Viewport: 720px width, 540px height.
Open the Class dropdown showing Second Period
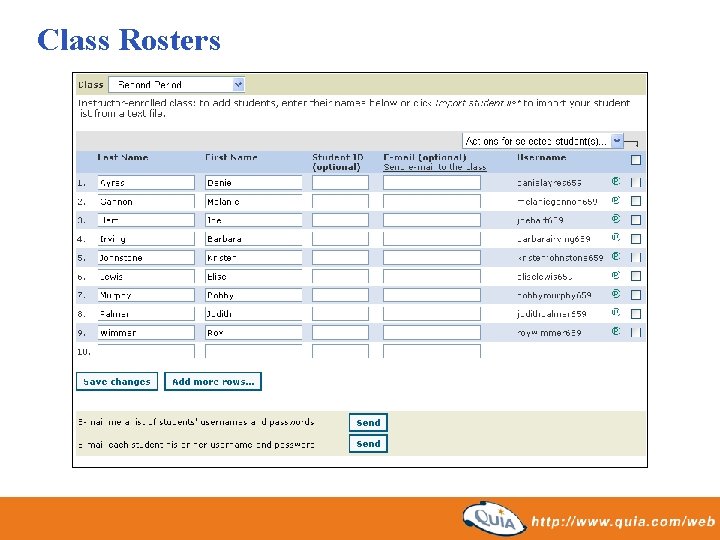pyautogui.click(x=176, y=84)
